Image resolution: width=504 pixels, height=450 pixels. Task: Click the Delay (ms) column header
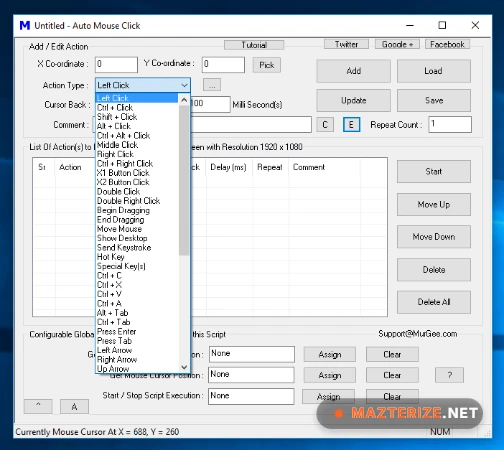pos(228,167)
